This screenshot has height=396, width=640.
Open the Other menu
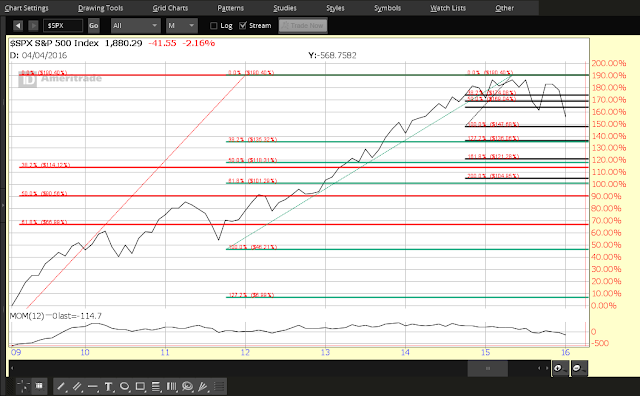point(504,8)
